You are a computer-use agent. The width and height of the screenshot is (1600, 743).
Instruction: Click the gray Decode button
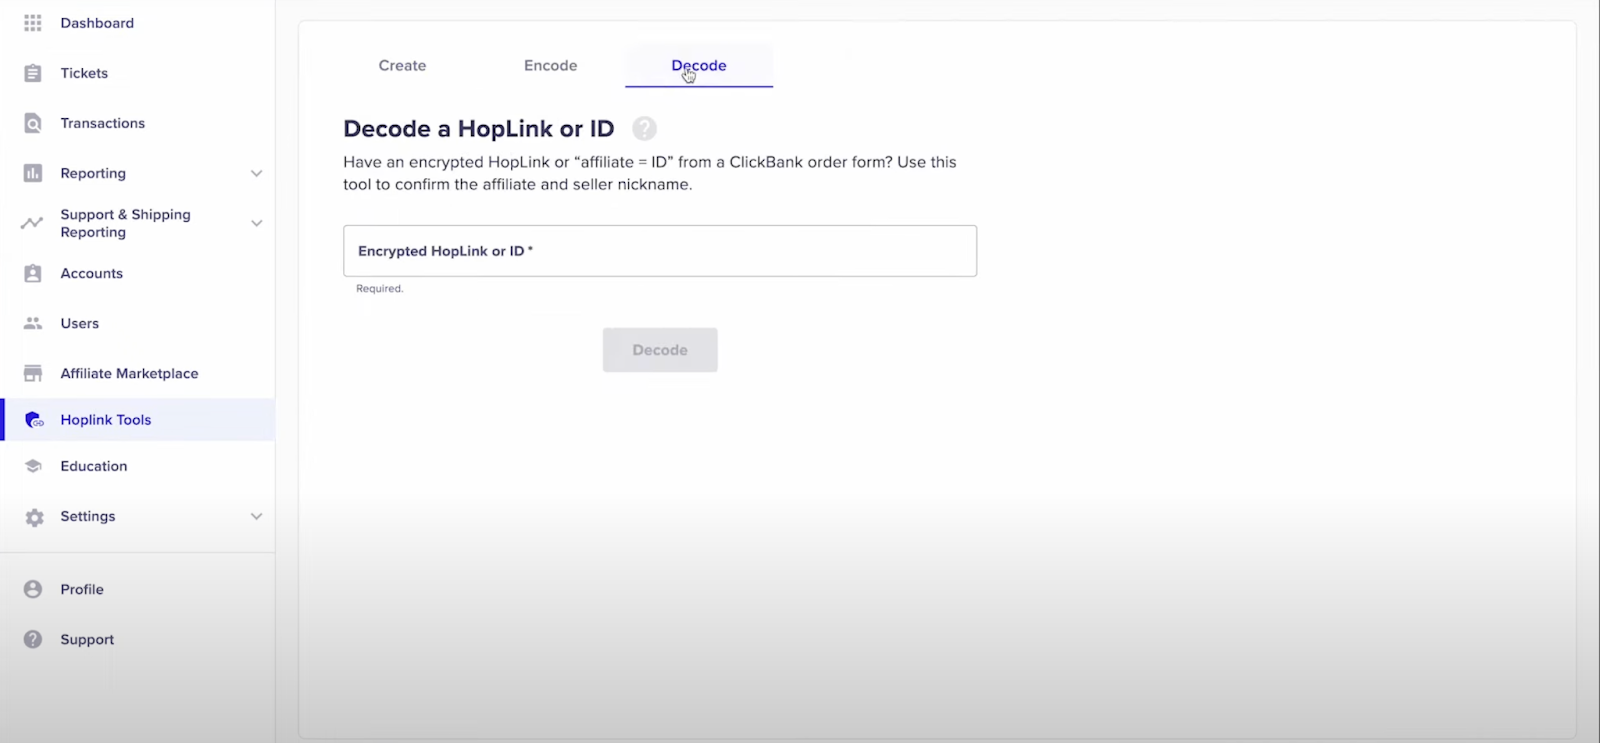(660, 350)
